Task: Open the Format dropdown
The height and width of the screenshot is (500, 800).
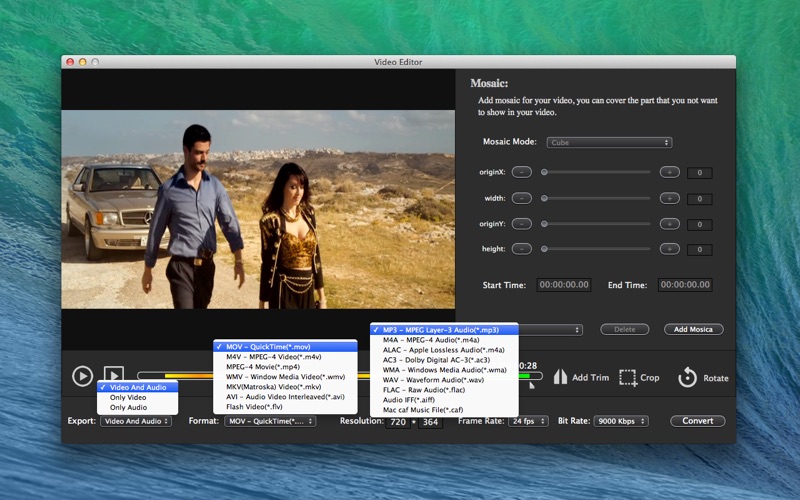Action: coord(270,421)
